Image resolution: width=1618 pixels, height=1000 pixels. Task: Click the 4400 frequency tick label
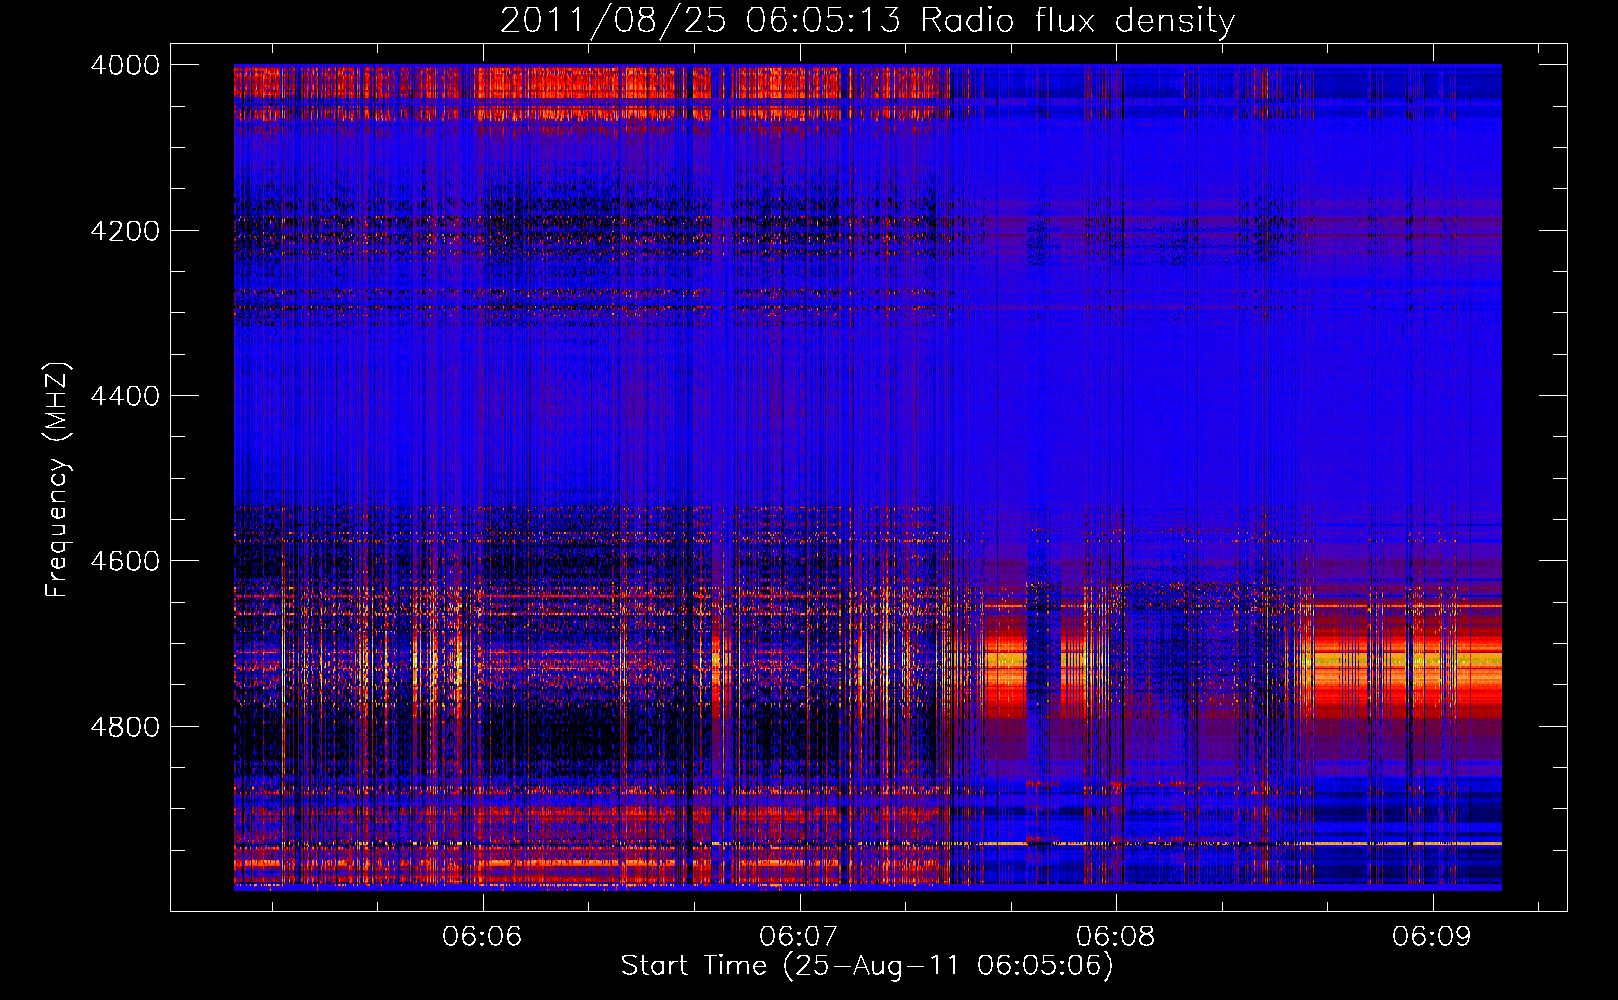tap(125, 396)
